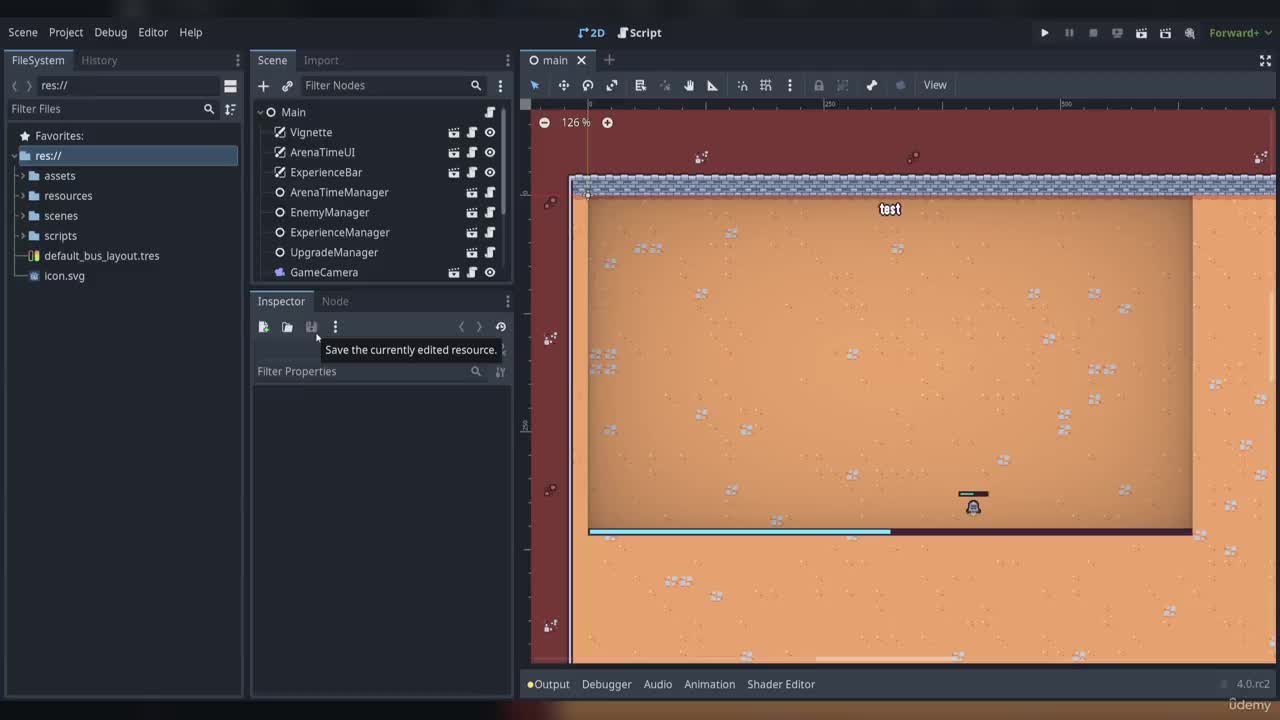This screenshot has width=1280, height=720.
Task: Open snapping options three-dot menu
Action: pos(790,85)
